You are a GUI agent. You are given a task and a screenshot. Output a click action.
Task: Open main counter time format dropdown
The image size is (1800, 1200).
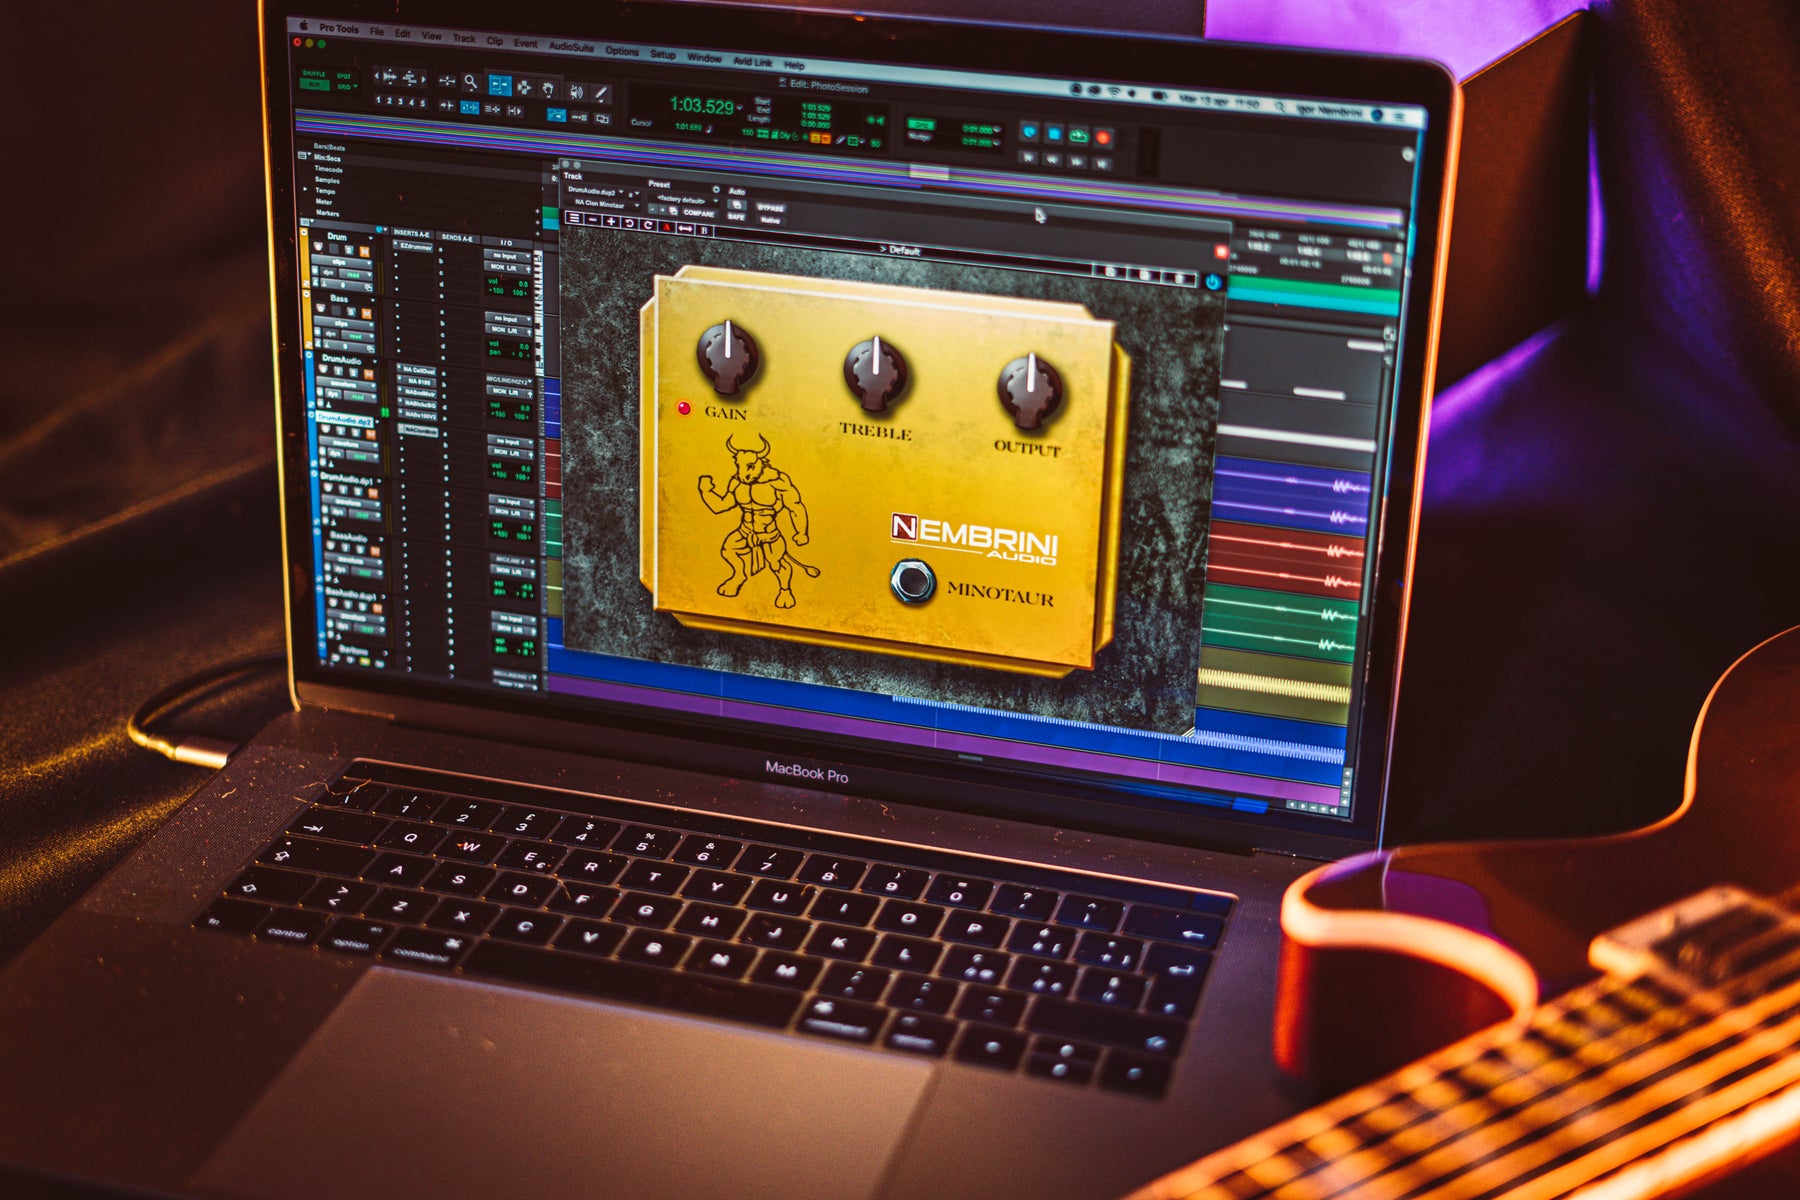point(740,107)
